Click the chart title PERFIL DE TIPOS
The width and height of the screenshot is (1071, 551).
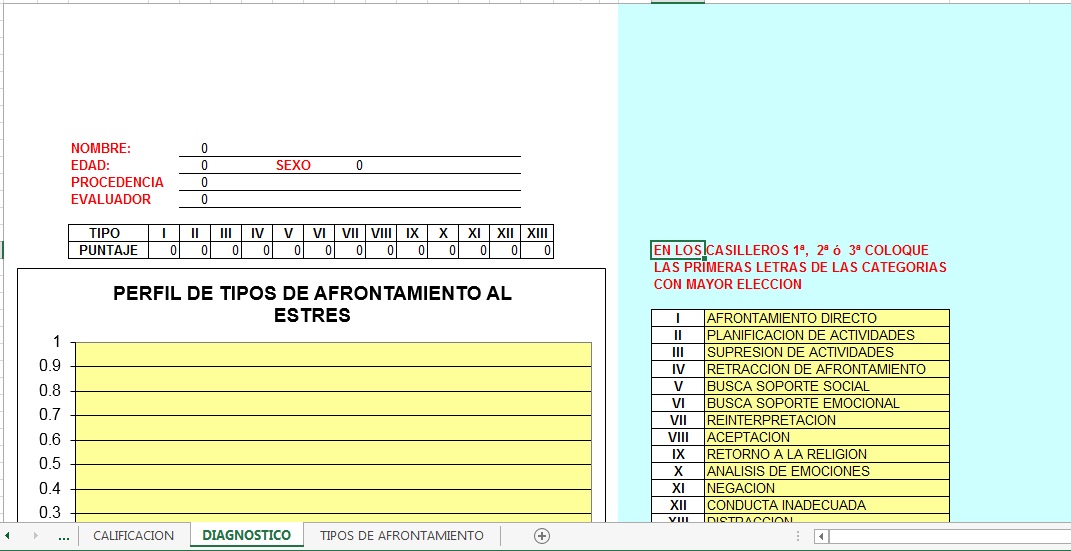click(312, 304)
